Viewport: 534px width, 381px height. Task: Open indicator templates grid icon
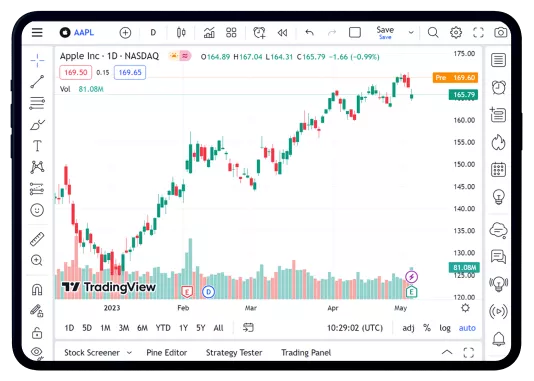(231, 33)
